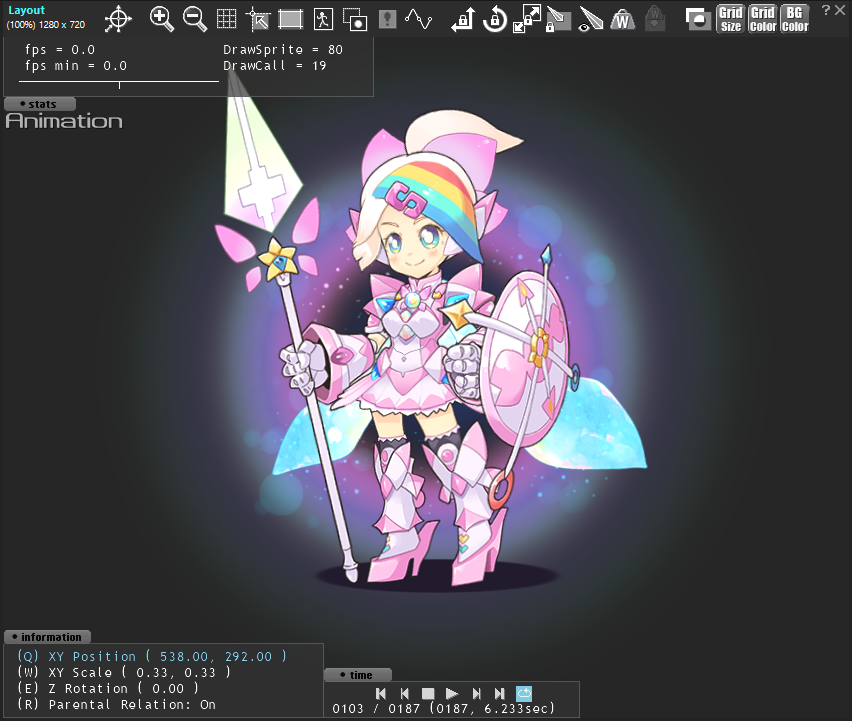Click the greyed weight with down arrow icon
Image resolution: width=852 pixels, height=721 pixels.
pos(655,19)
